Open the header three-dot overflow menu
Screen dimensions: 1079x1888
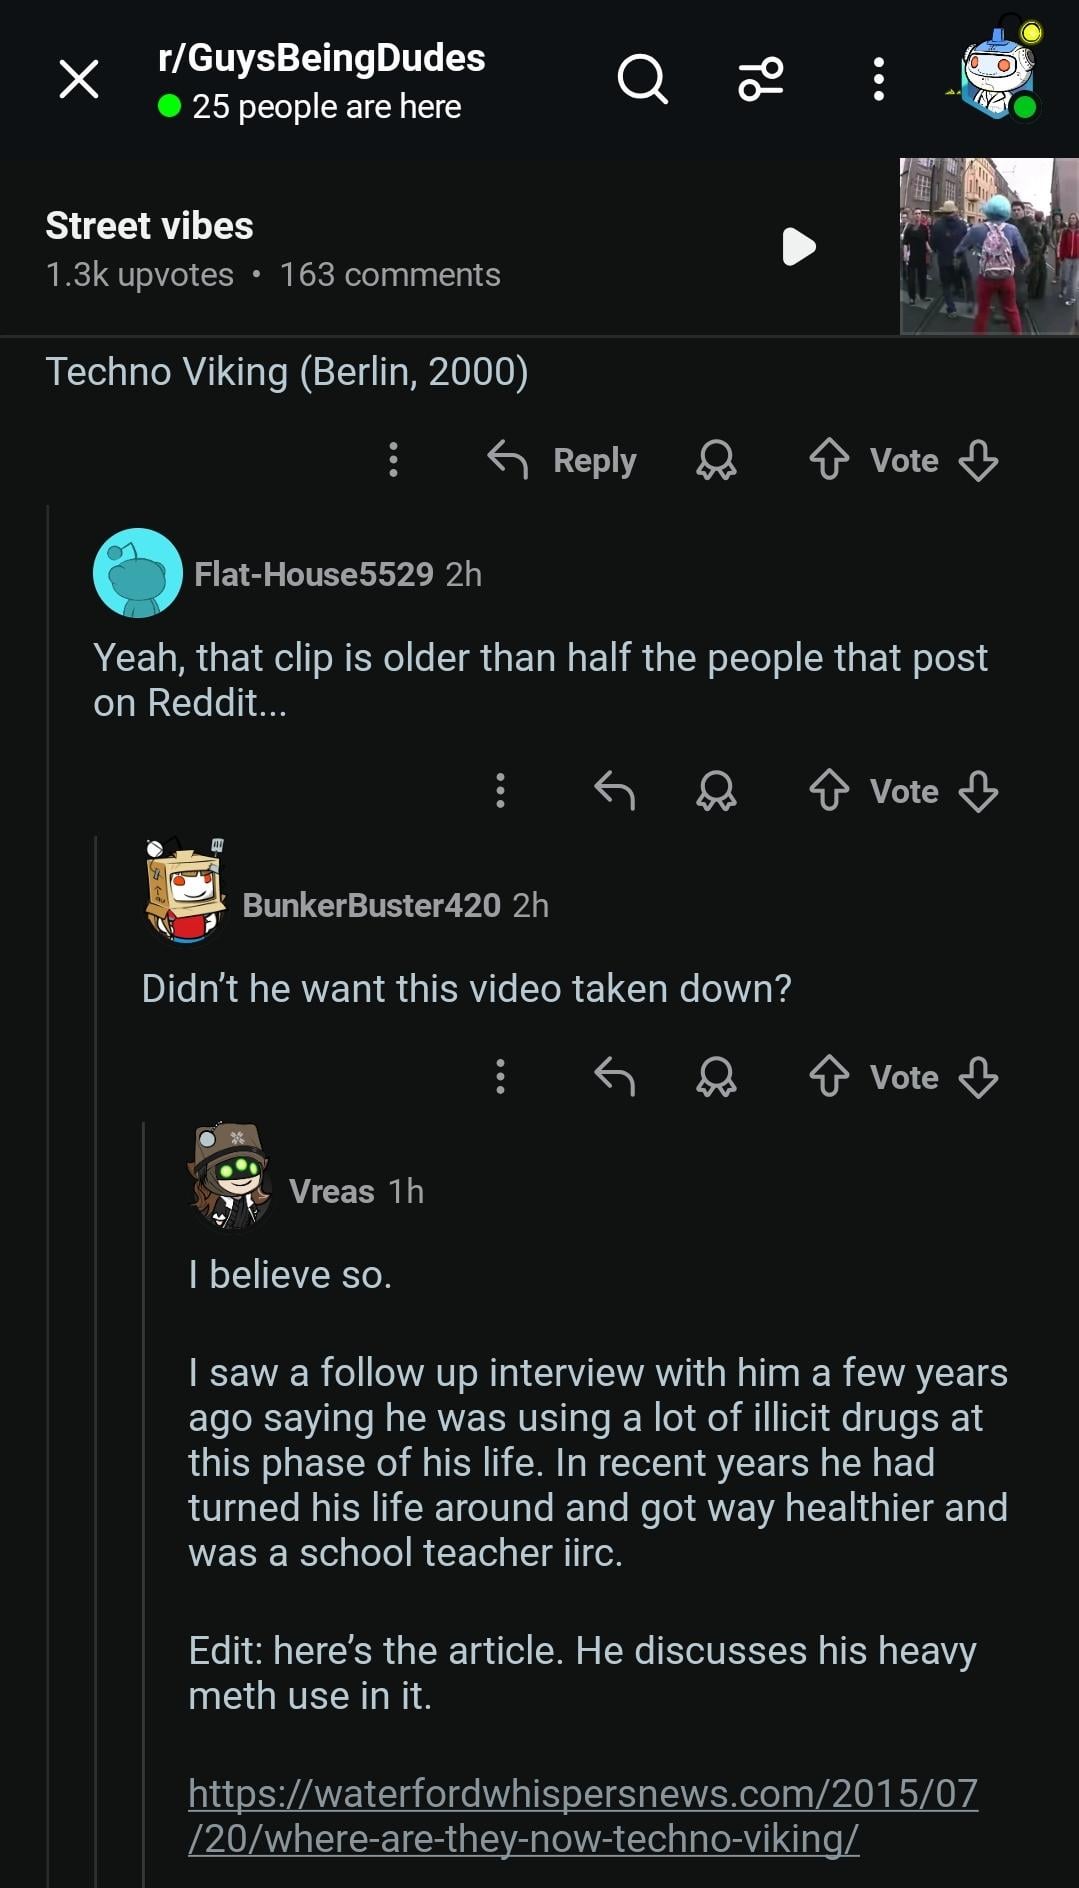878,79
